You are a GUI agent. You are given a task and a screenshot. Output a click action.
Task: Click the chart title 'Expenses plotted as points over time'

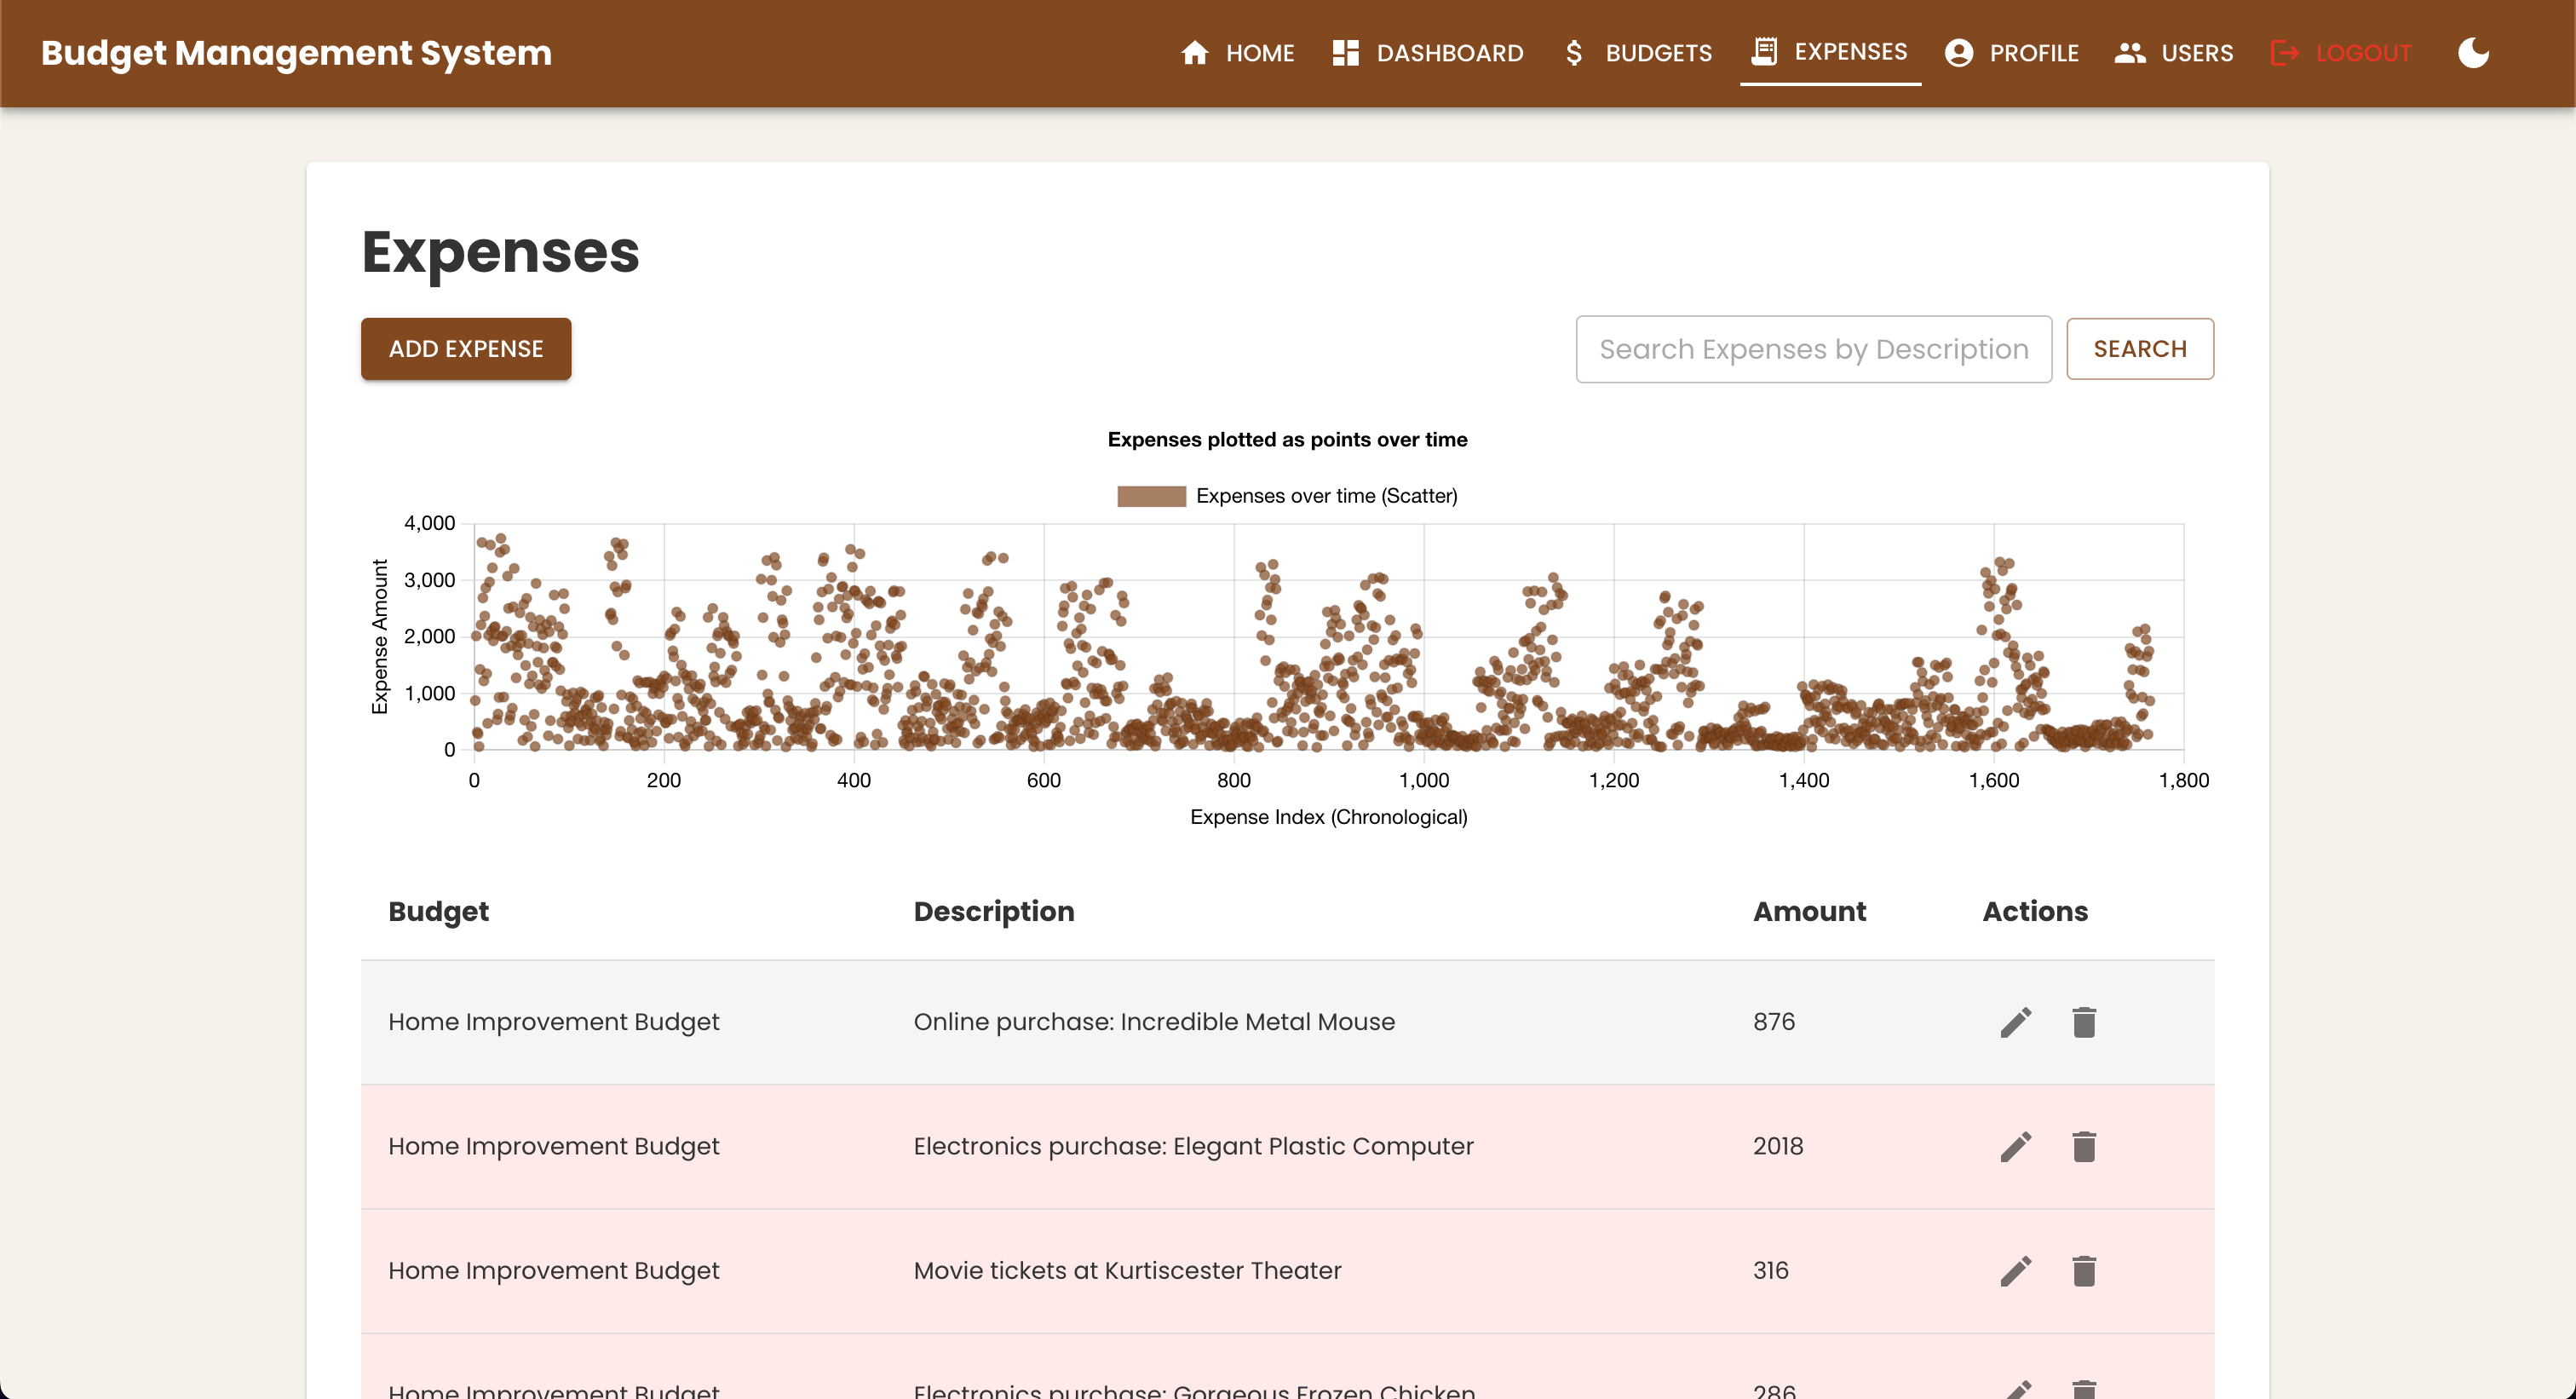[x=1287, y=439]
